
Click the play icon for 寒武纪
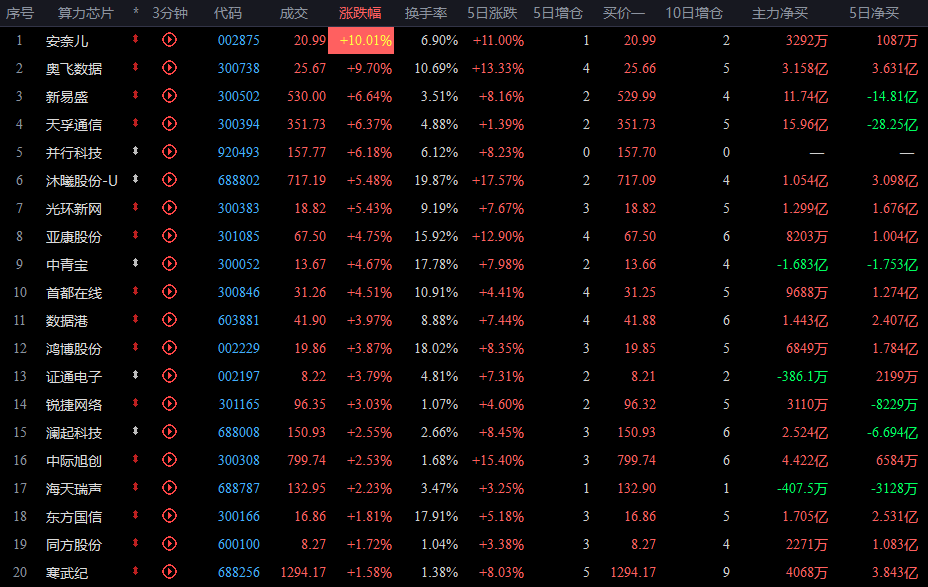[x=169, y=572]
